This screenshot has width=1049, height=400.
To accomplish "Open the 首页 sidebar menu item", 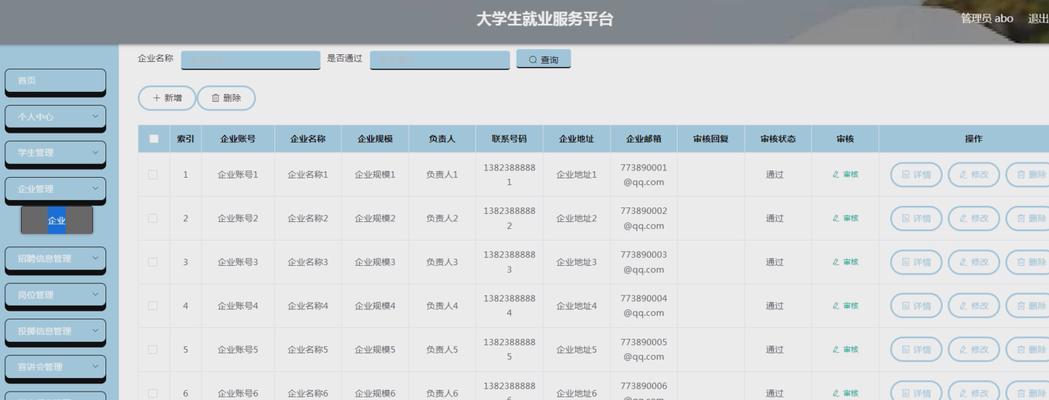I will (x=55, y=80).
